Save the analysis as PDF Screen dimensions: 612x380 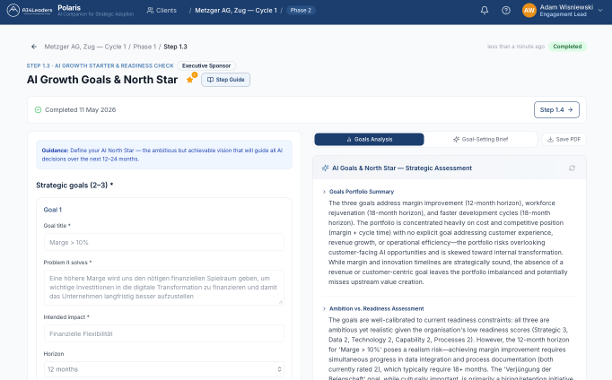(x=564, y=139)
